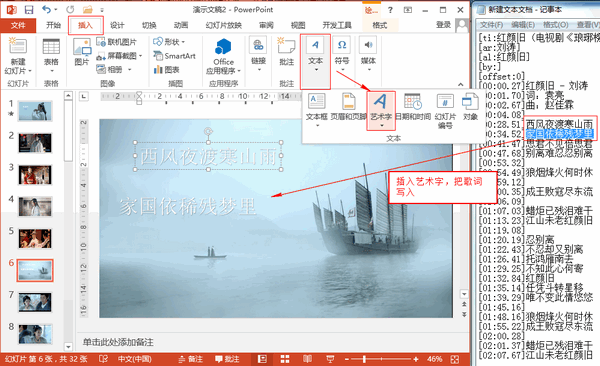Insert Date and Time (日期和时间)

point(413,107)
